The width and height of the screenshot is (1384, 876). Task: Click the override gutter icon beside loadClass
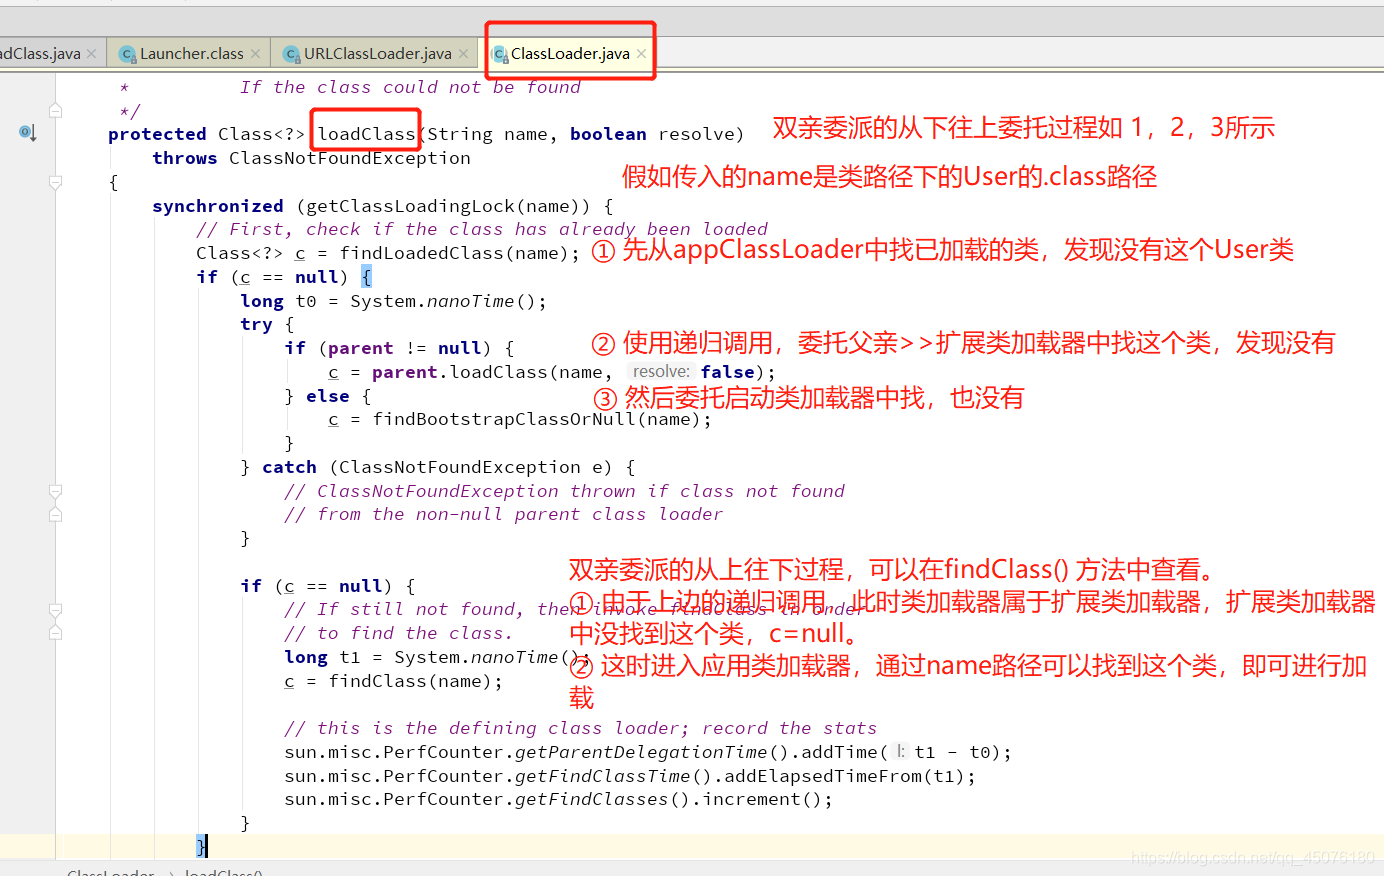point(27,133)
